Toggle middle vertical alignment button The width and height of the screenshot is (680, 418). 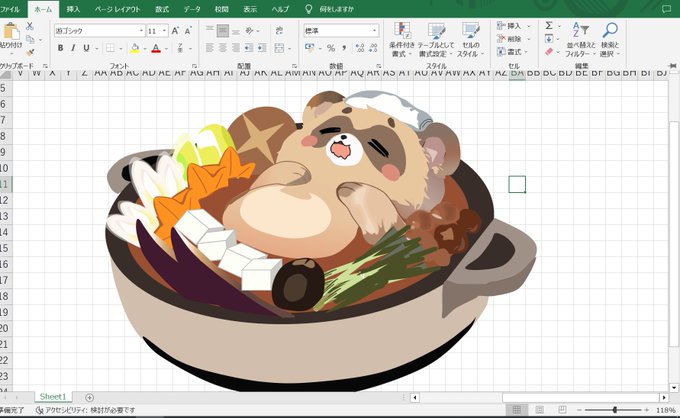coord(223,30)
